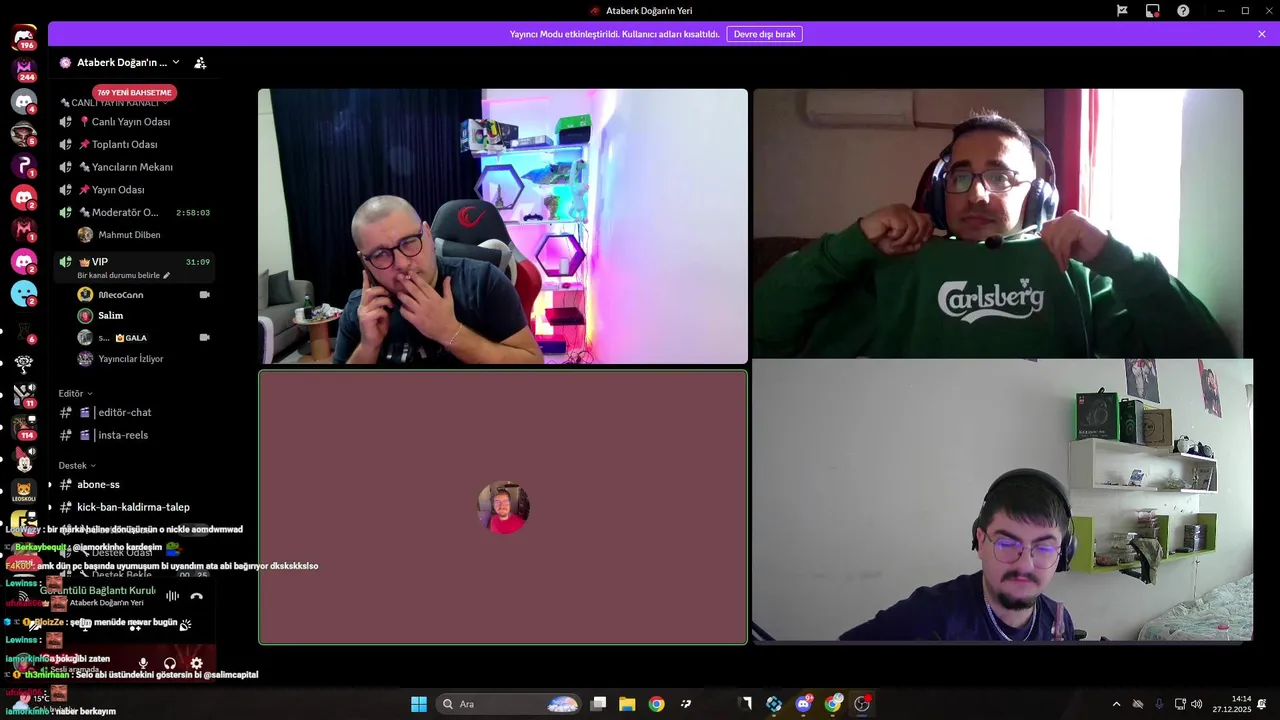Open the Discord inbox icon in title bar
1280x720 pixels.
coord(1152,11)
